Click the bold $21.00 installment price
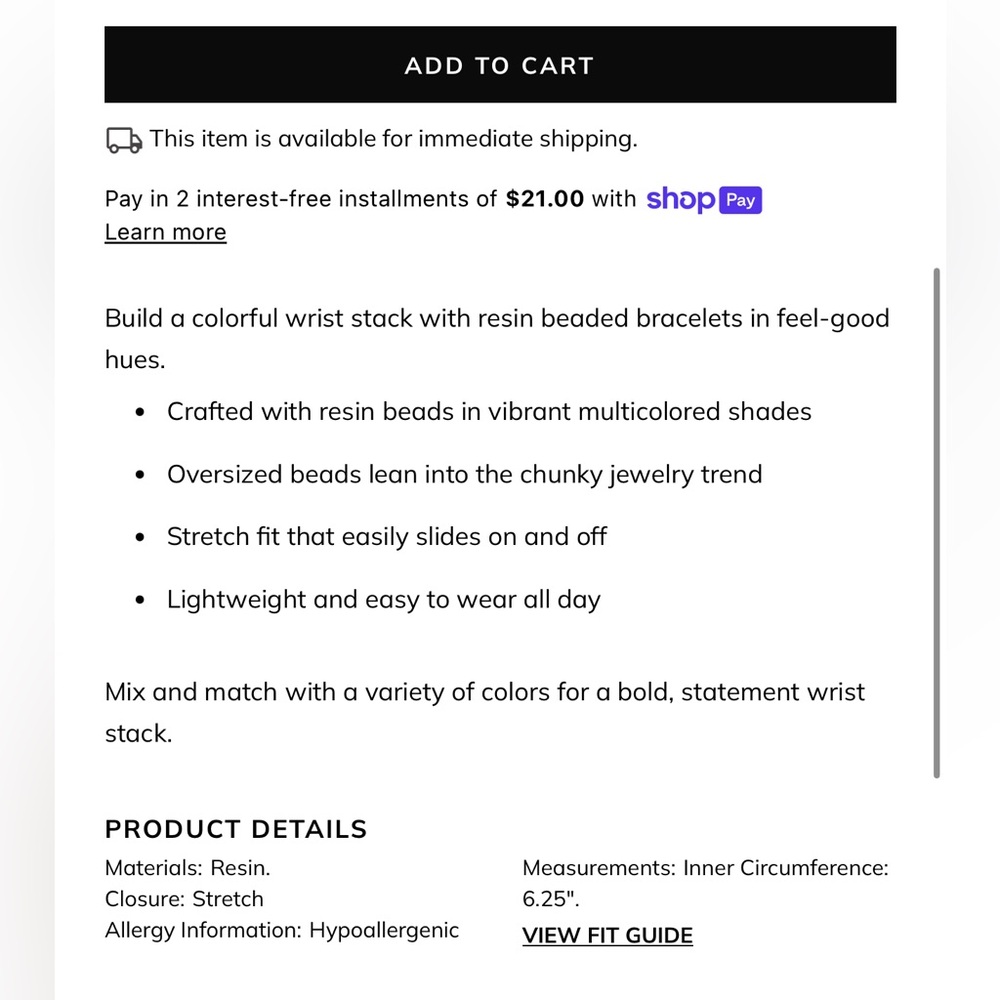The image size is (1000, 1000). pyautogui.click(x=545, y=199)
